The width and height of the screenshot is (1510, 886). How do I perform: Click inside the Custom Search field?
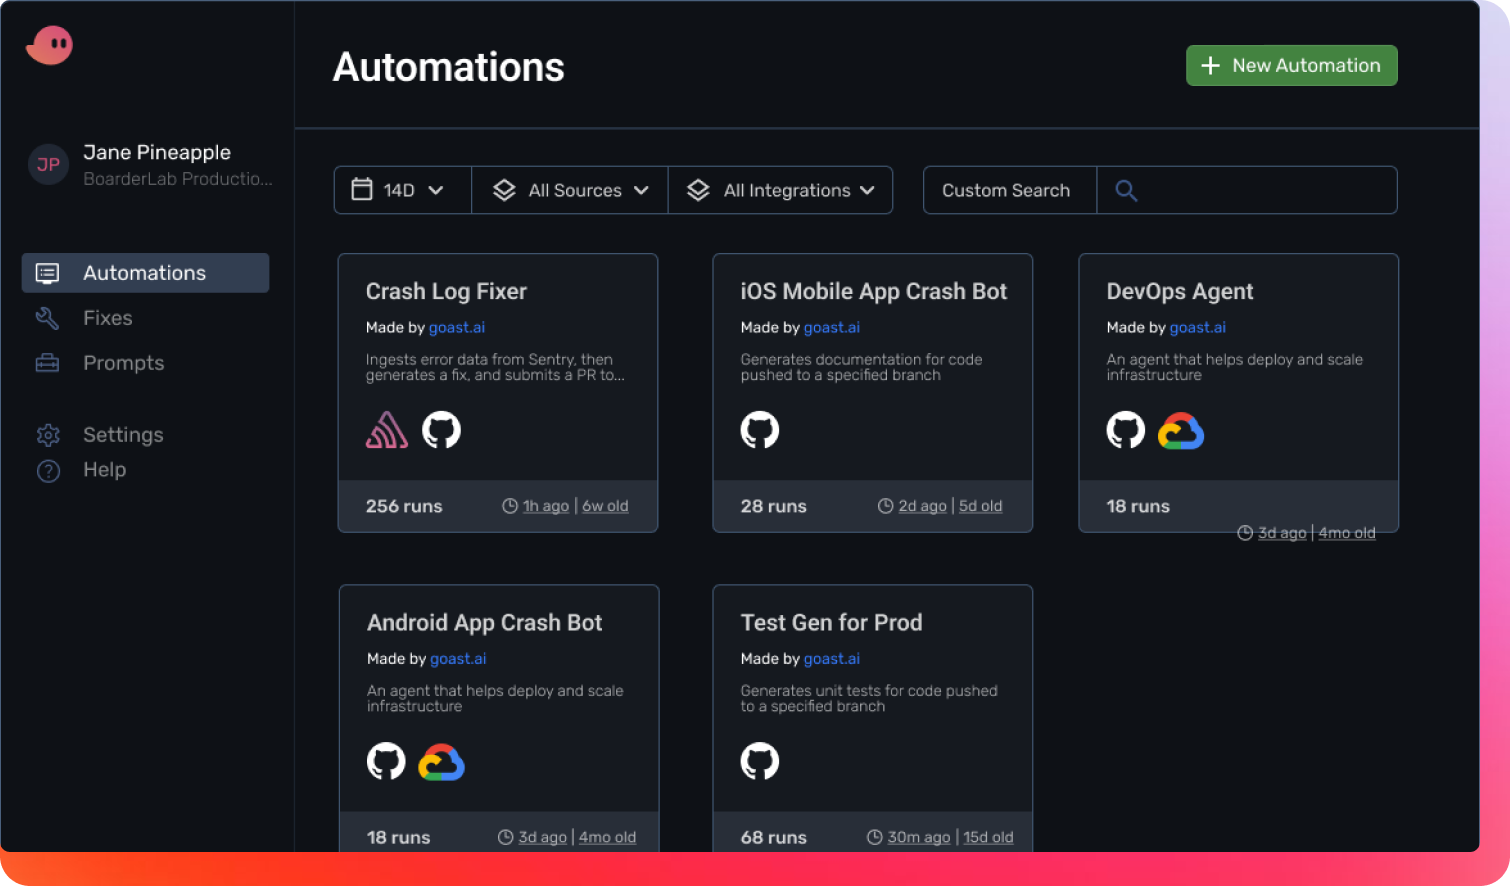(x=1007, y=190)
